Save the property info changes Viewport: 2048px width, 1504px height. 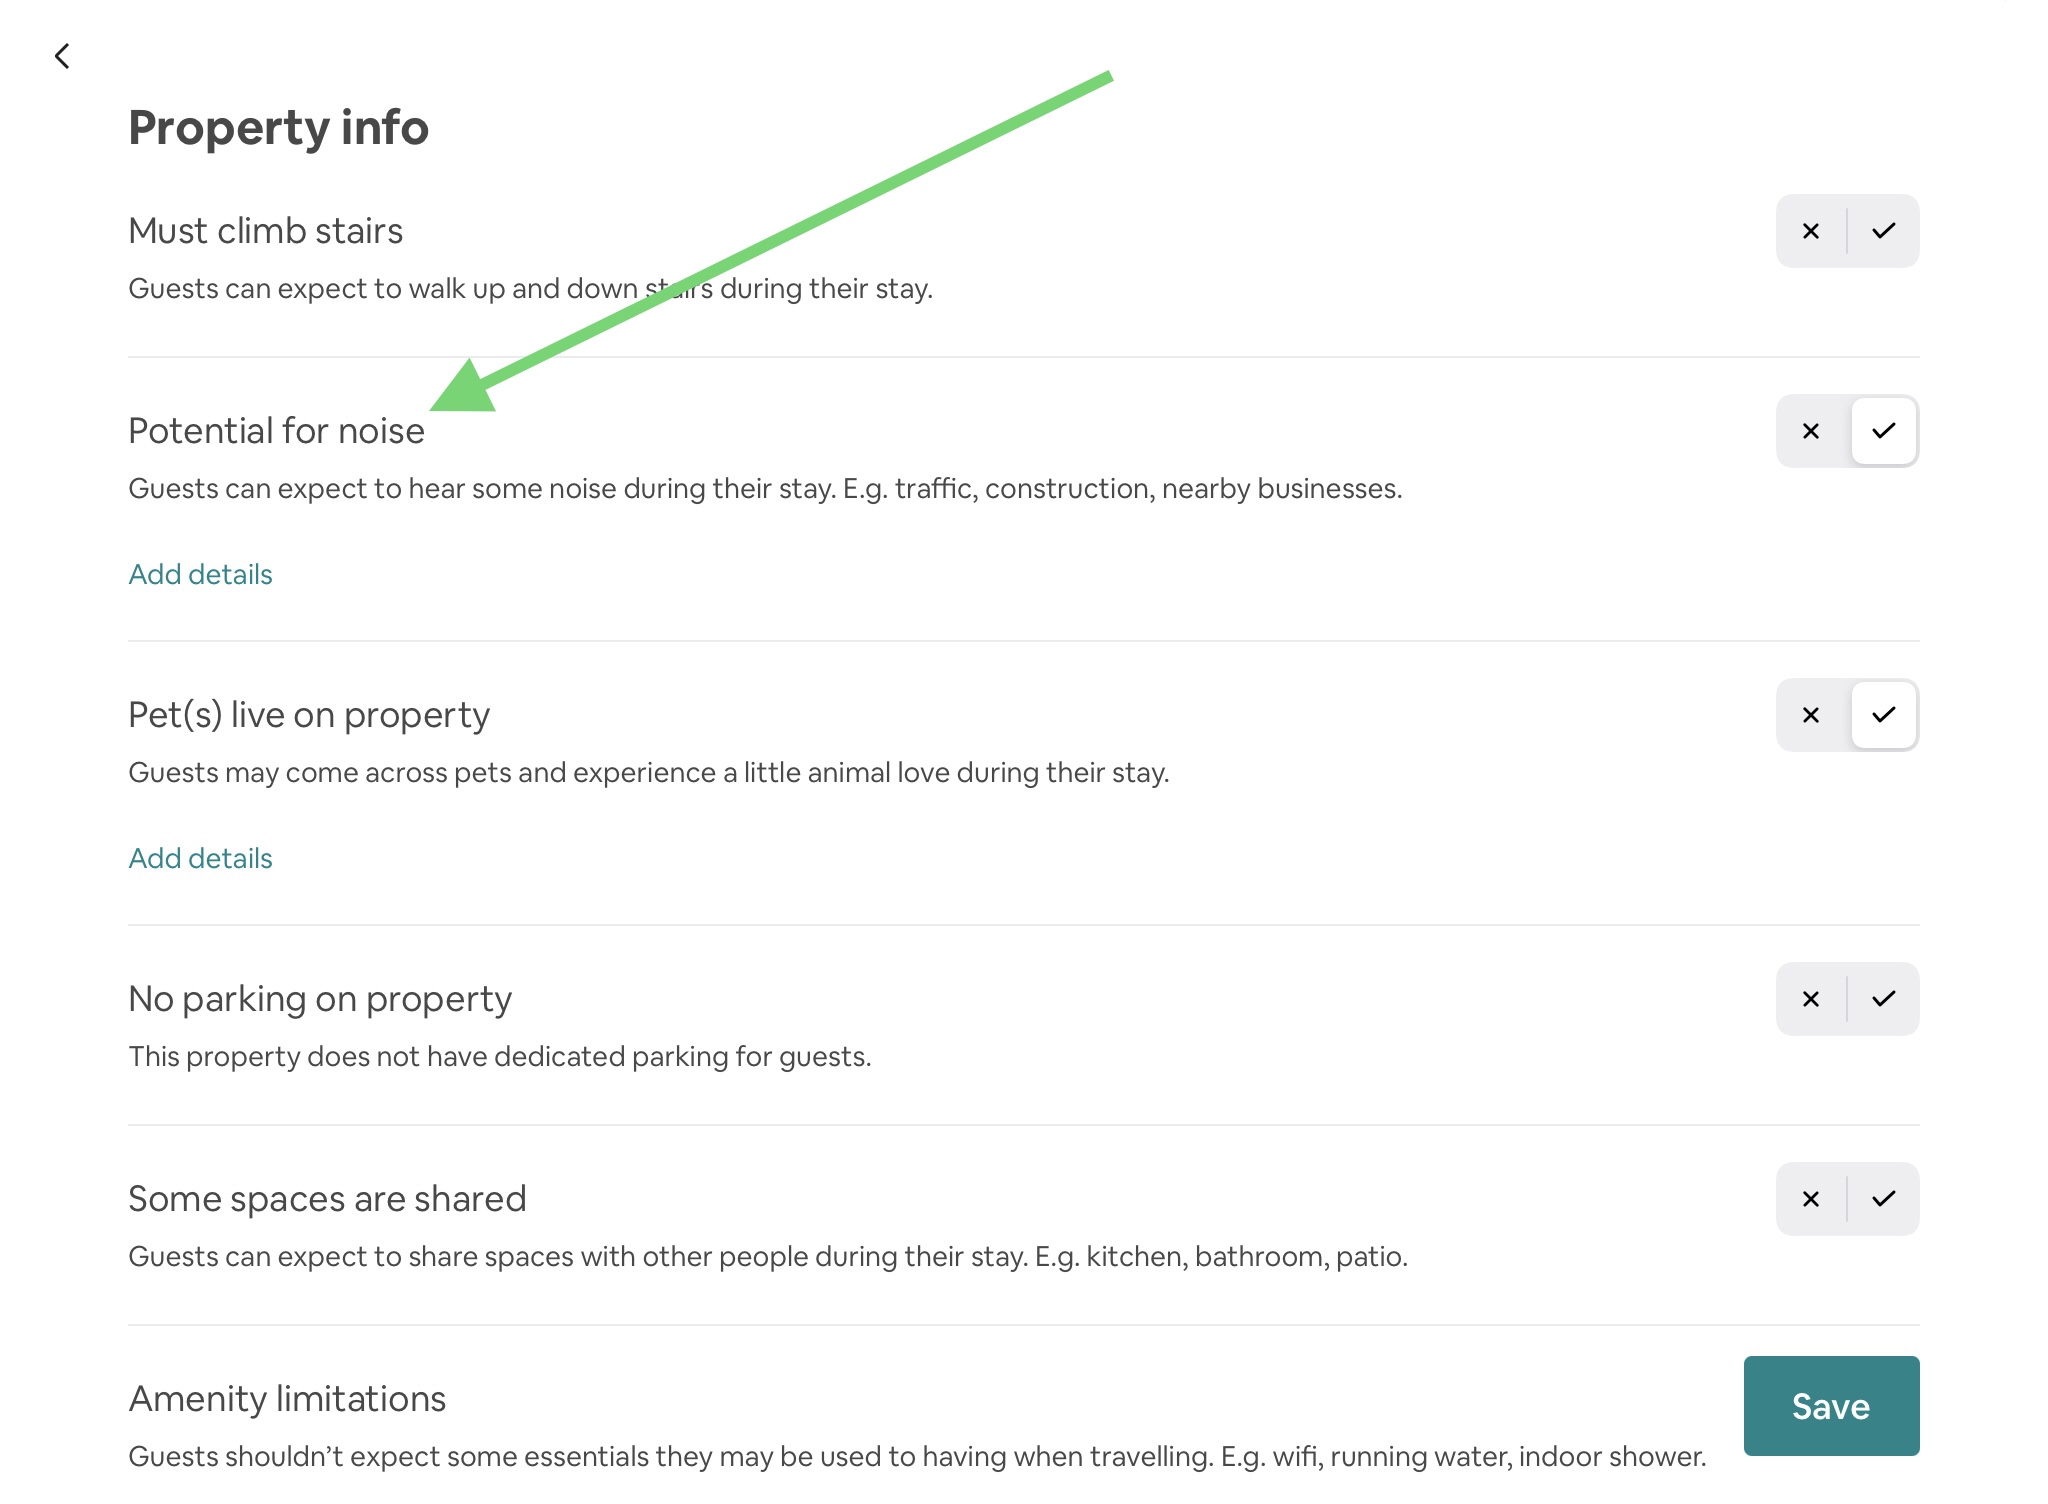1831,1406
